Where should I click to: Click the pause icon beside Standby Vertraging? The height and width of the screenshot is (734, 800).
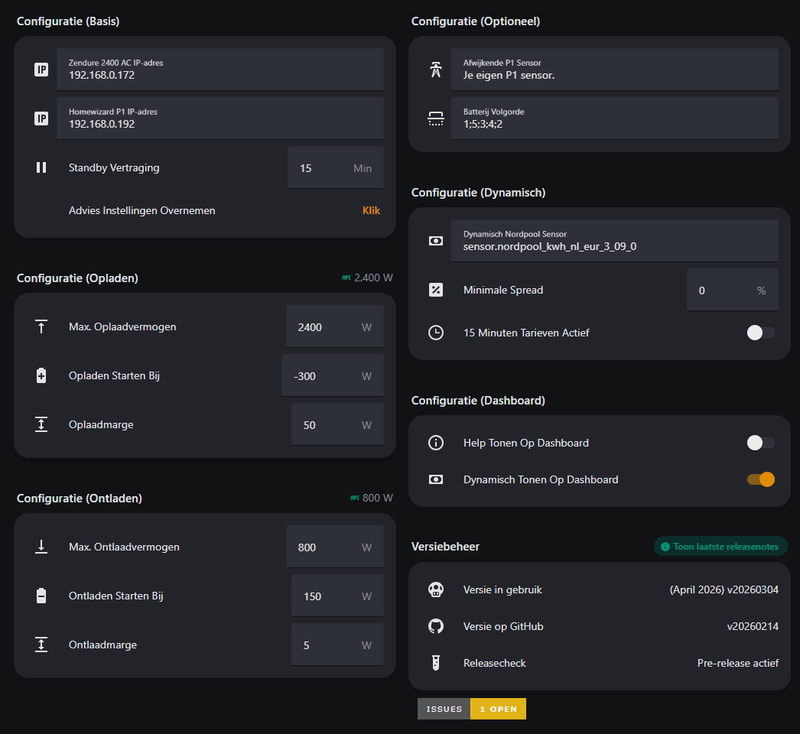pyautogui.click(x=41, y=168)
